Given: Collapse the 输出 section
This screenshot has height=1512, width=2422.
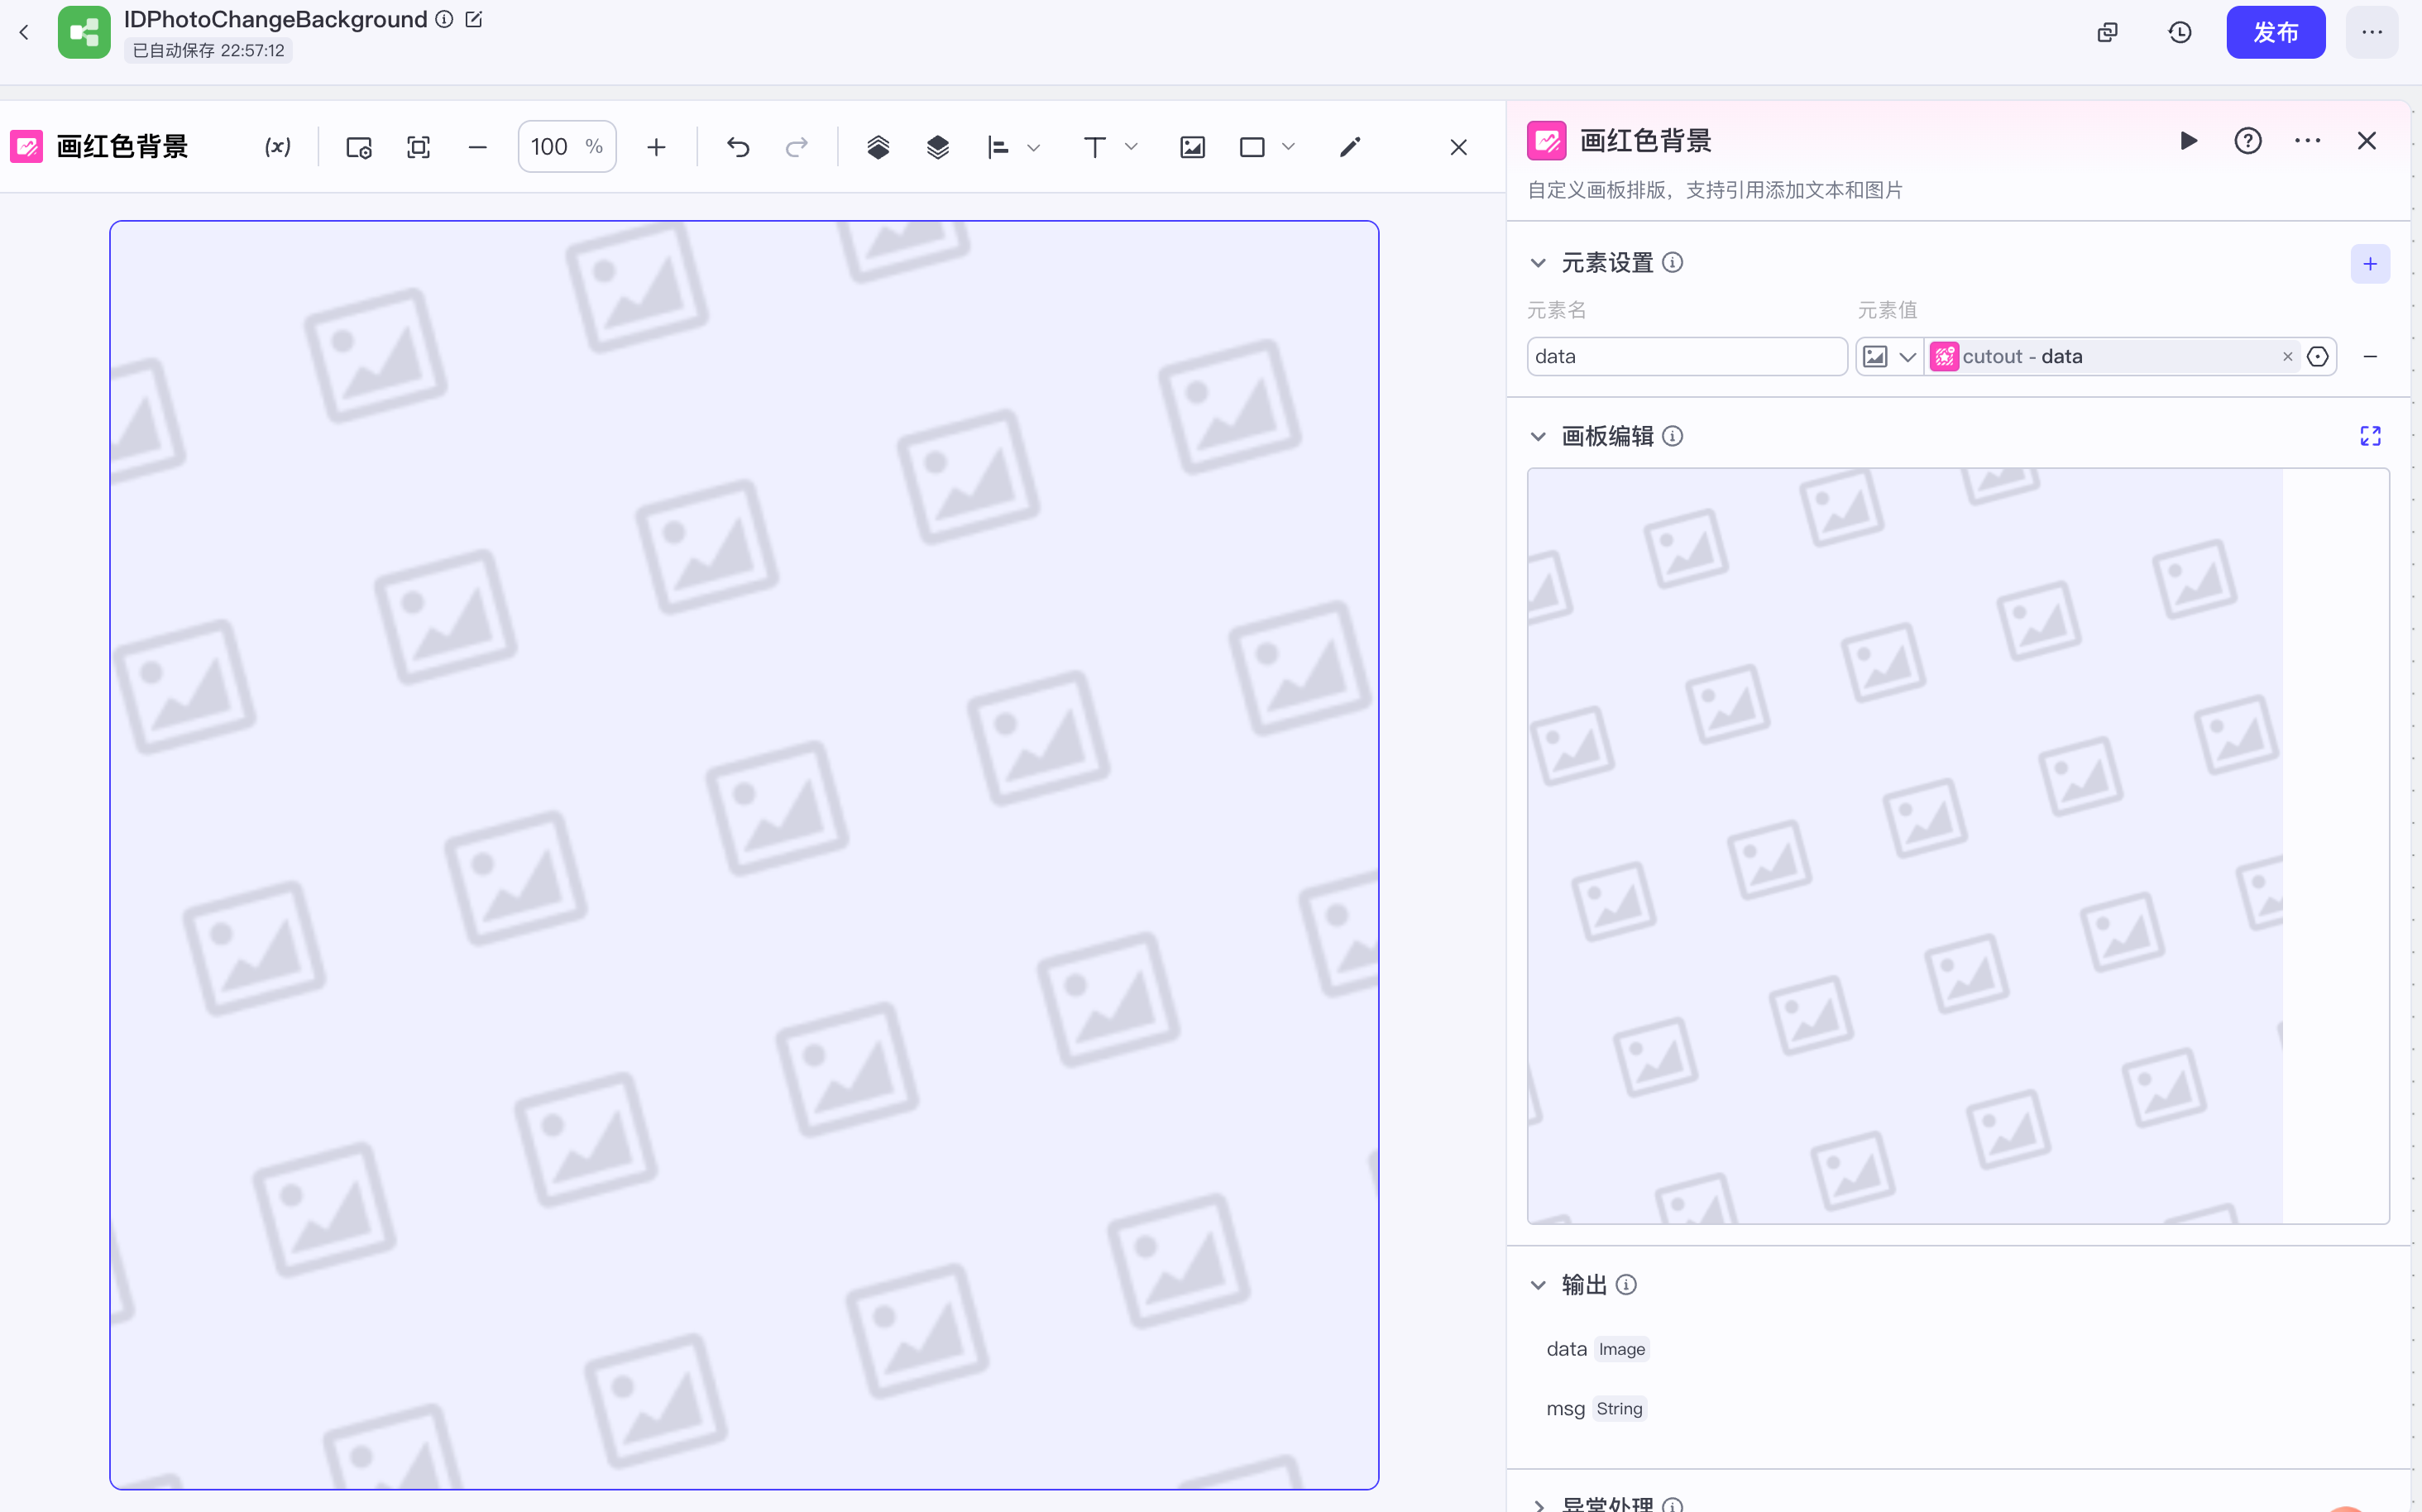Looking at the screenshot, I should pyautogui.click(x=1538, y=1285).
